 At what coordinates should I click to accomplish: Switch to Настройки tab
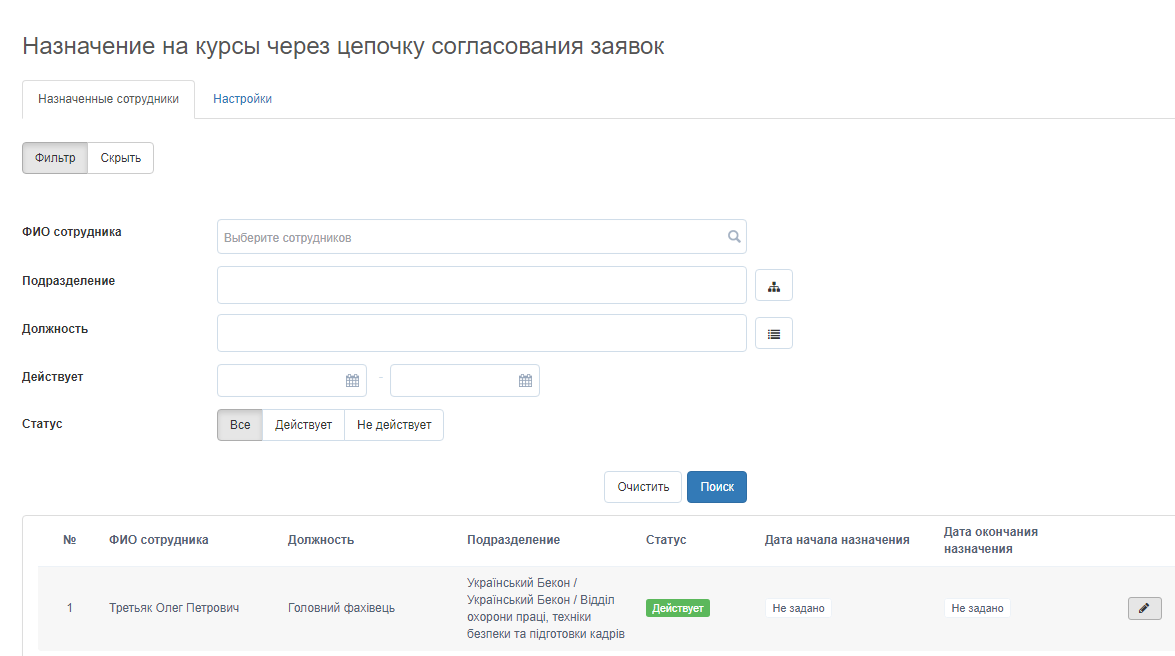(242, 99)
